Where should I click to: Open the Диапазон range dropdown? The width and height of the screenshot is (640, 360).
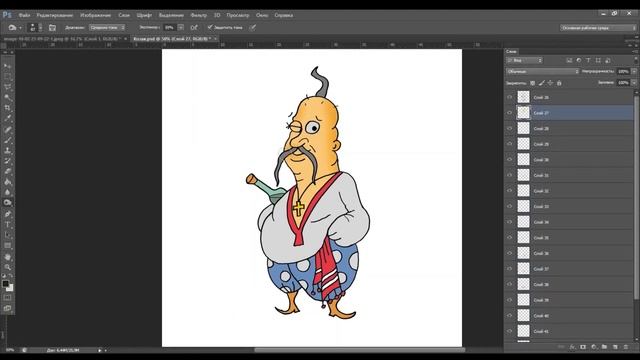[x=107, y=28]
